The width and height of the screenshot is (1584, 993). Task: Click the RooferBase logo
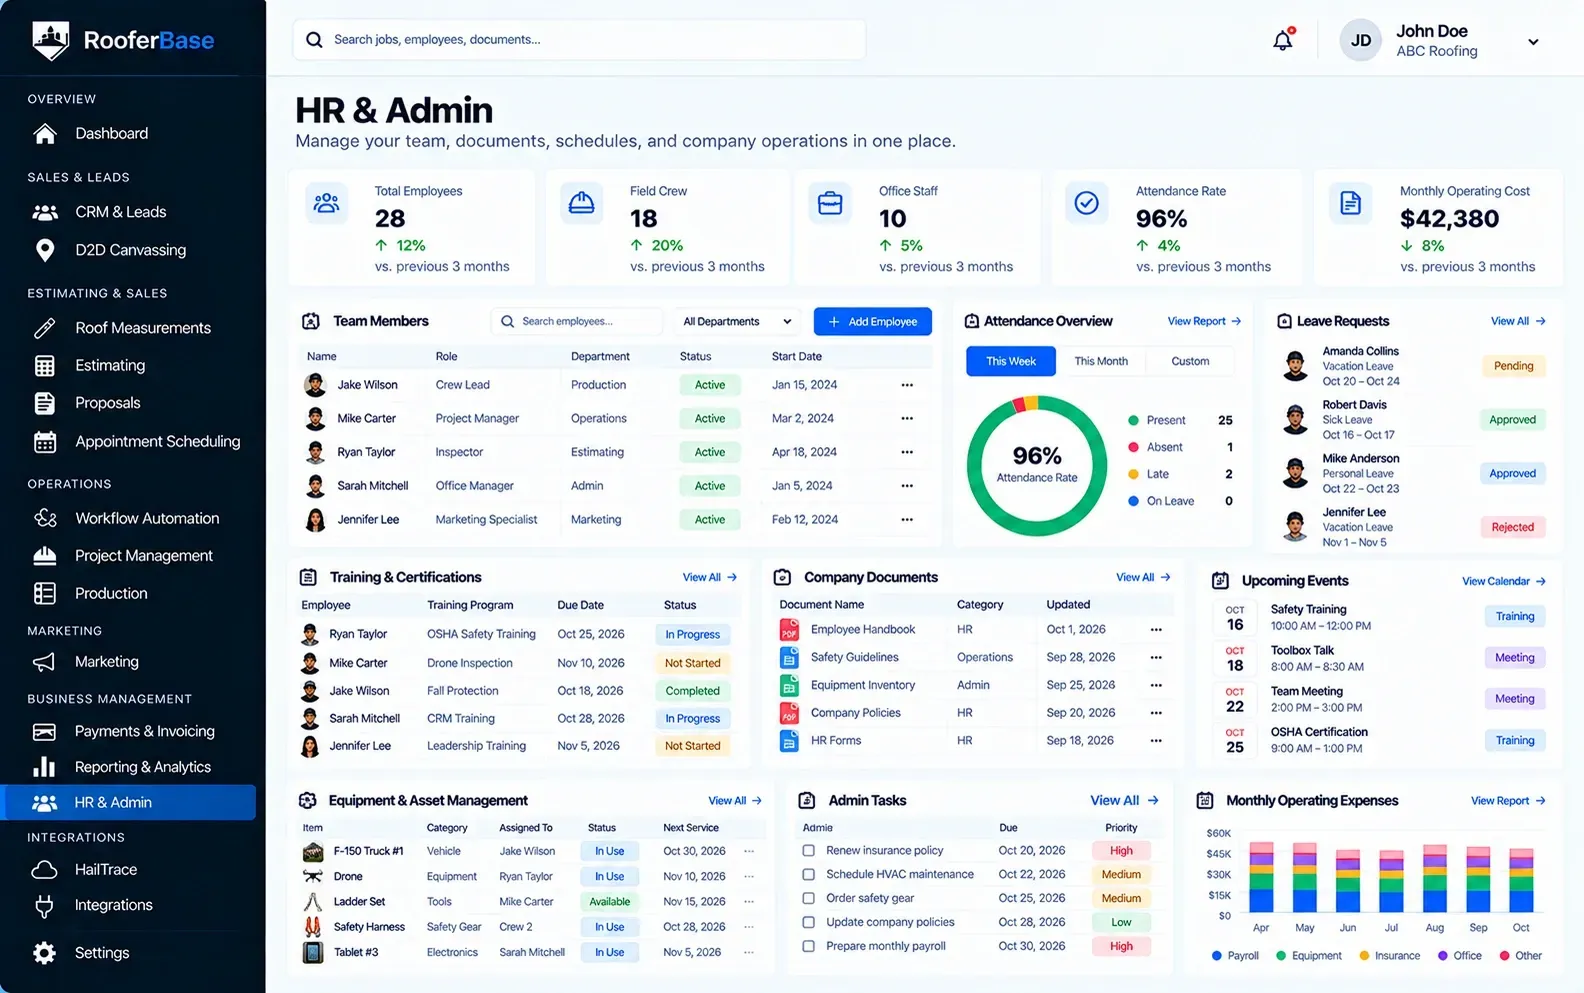coord(123,40)
